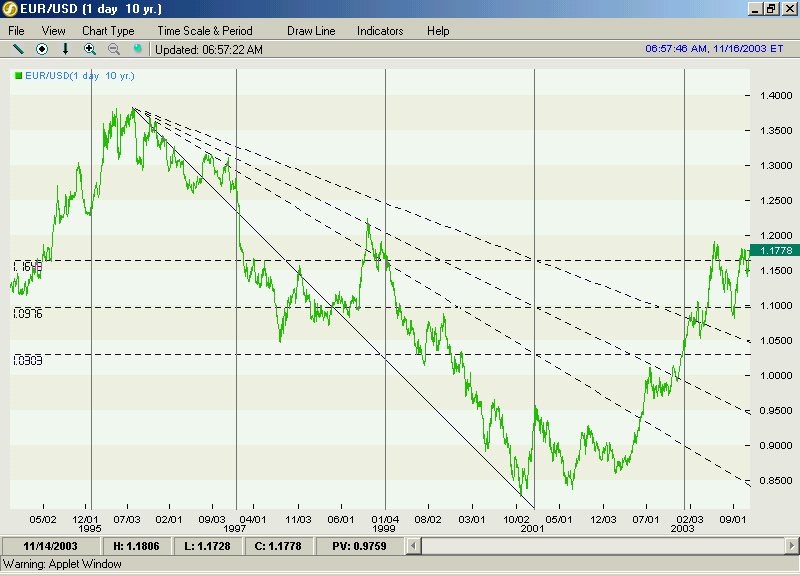Click the H: 1.1806 high value
The height and width of the screenshot is (576, 800).
136,546
